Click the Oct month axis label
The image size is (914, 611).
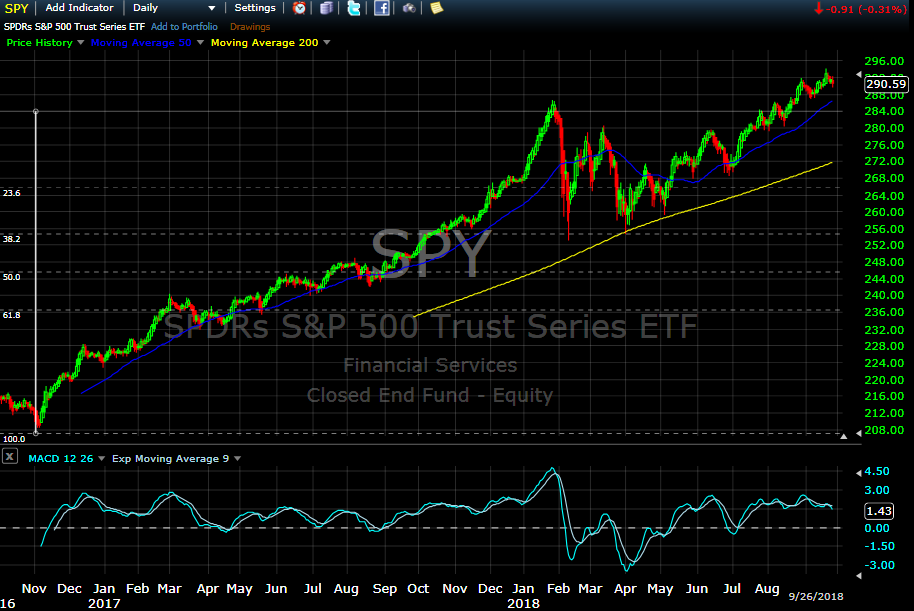[418, 589]
